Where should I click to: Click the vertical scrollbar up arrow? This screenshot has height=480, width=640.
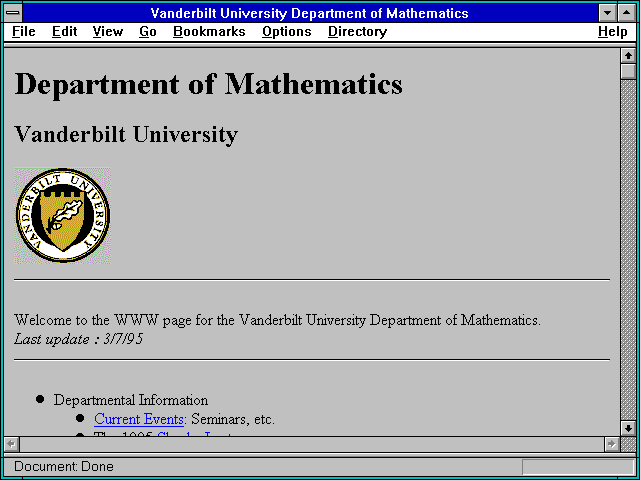point(628,56)
